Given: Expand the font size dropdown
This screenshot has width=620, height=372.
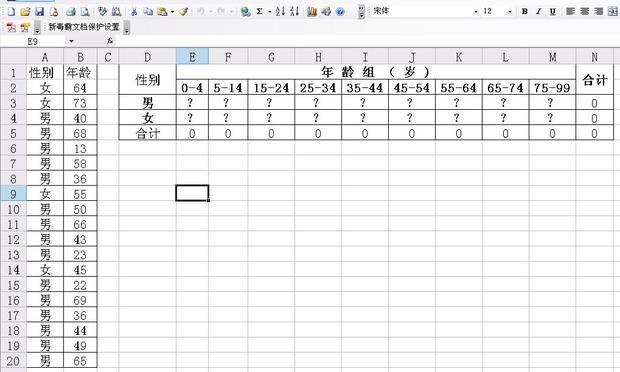Looking at the screenshot, I should point(510,12).
